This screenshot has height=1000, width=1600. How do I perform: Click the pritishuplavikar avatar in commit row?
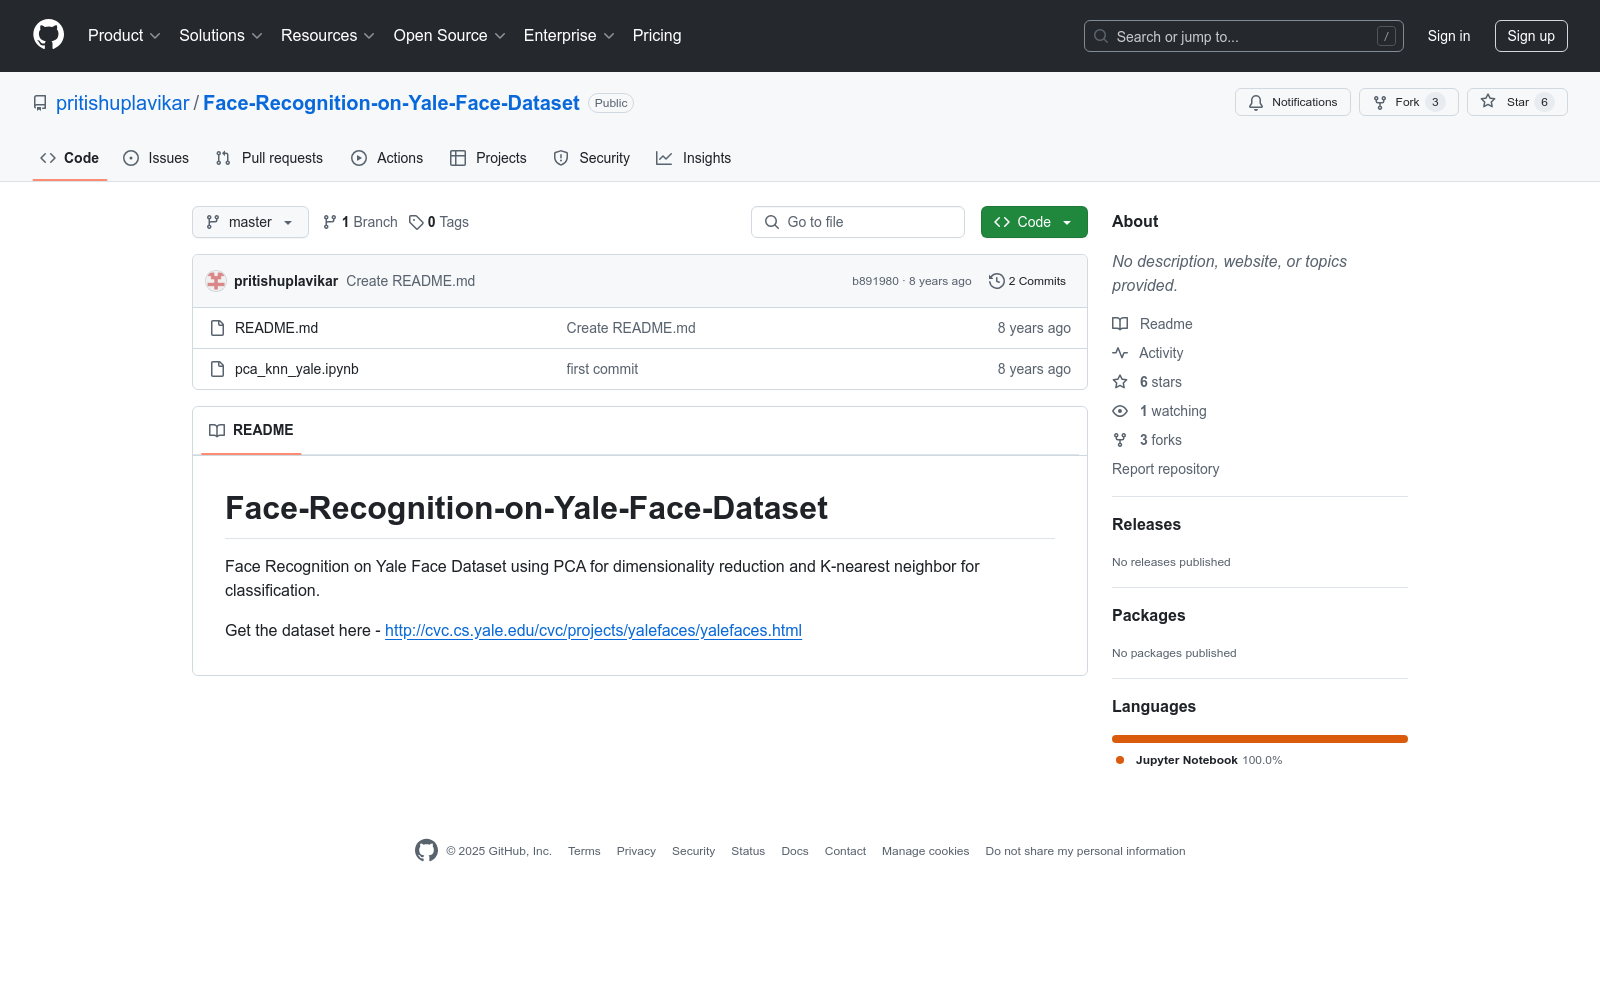click(x=216, y=281)
